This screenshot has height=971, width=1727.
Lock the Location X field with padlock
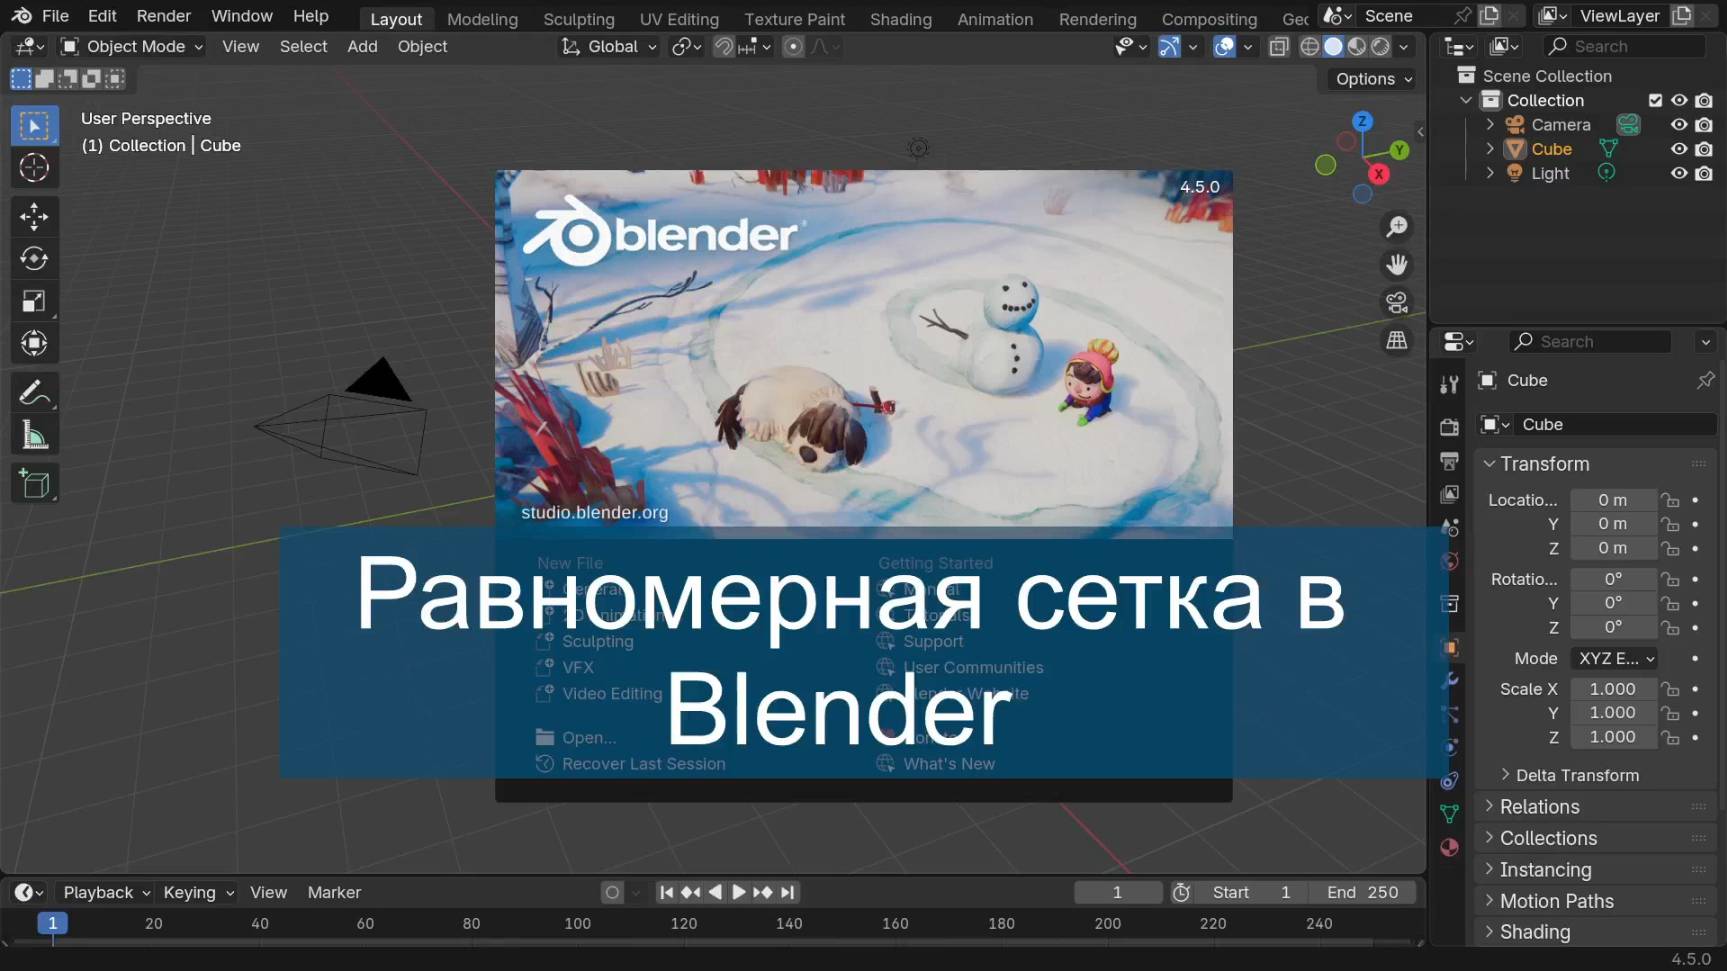click(x=1669, y=499)
